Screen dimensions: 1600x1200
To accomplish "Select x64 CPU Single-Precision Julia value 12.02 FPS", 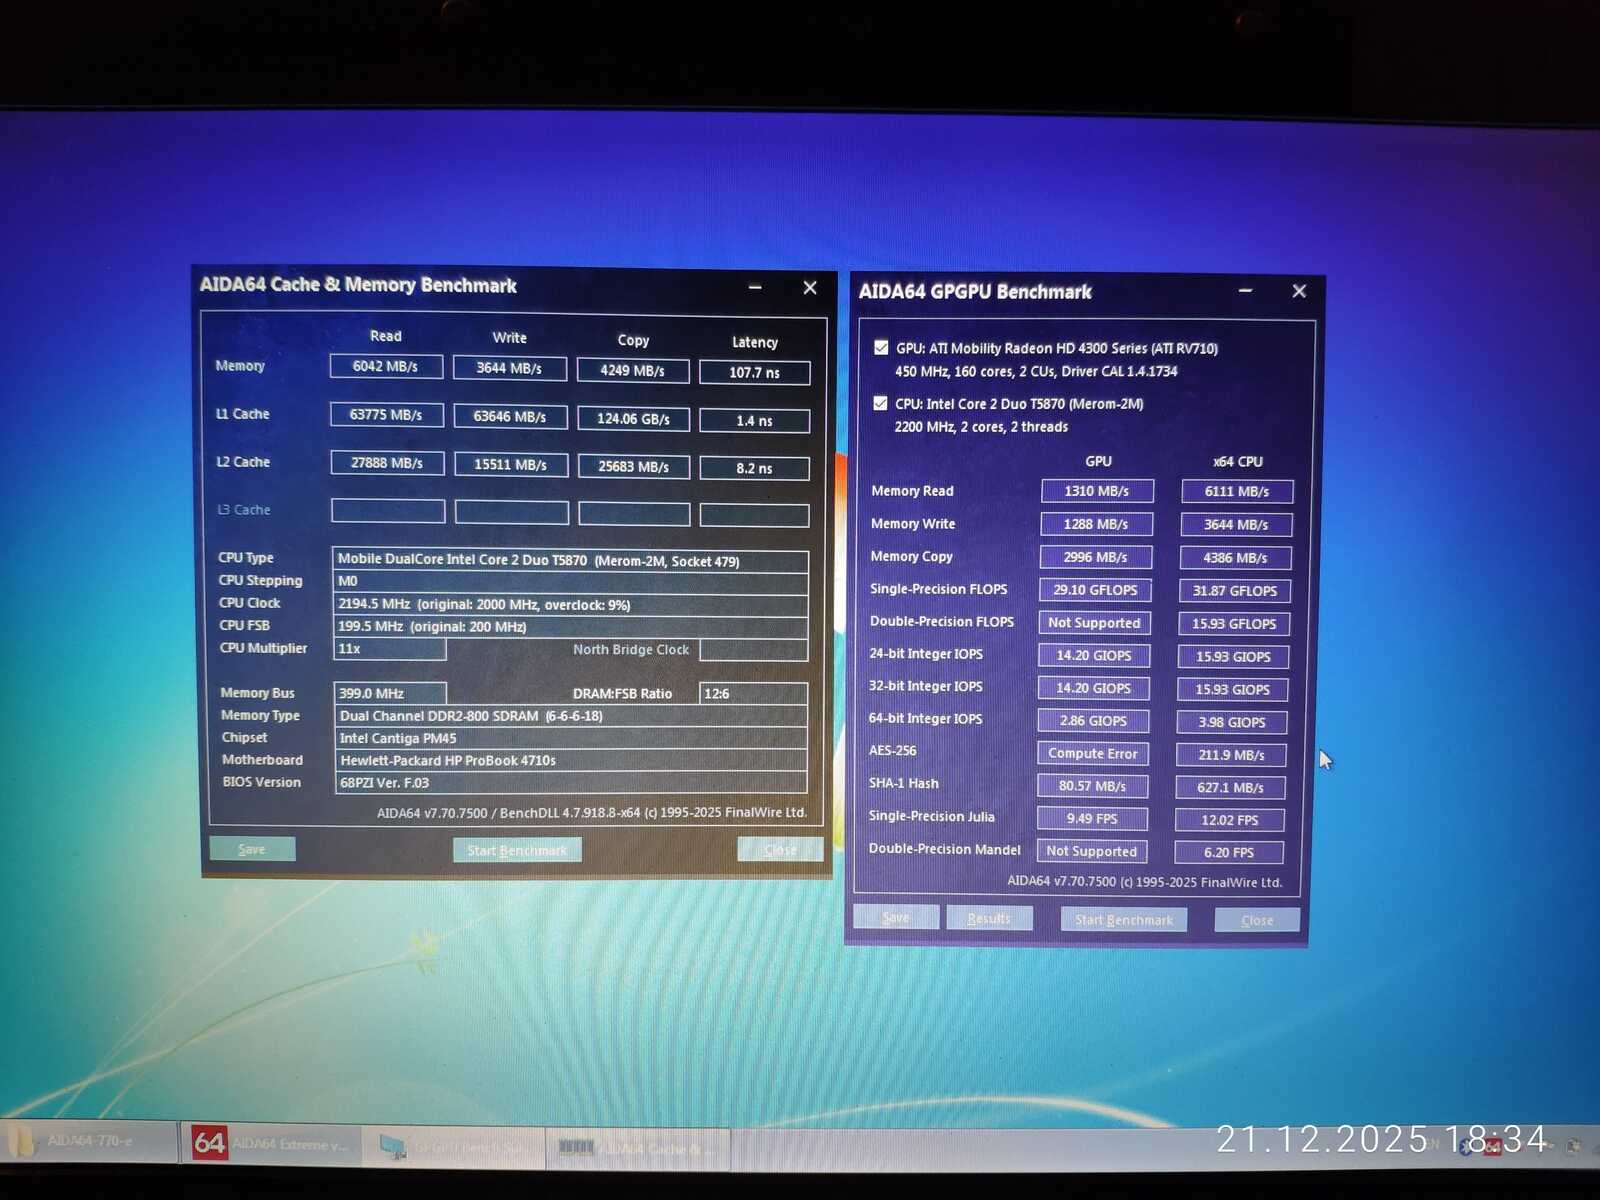I will [1230, 820].
